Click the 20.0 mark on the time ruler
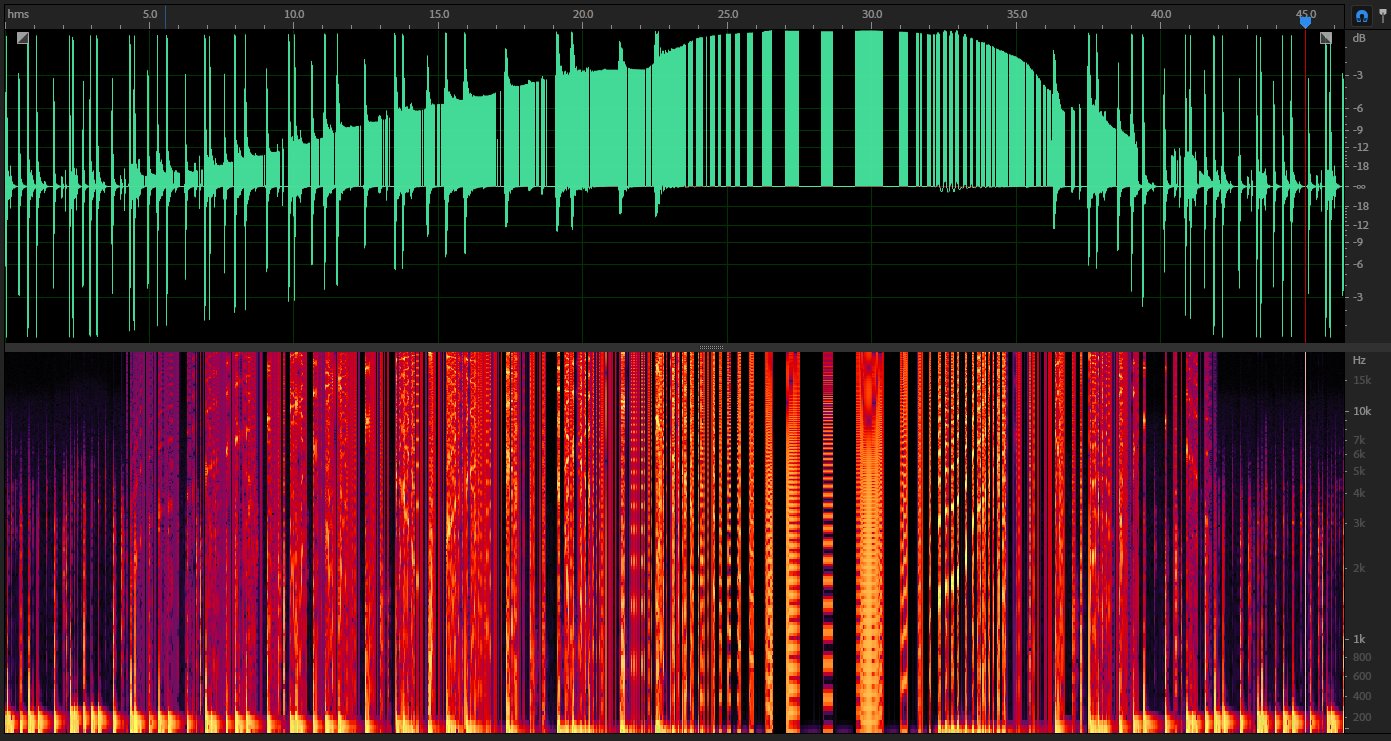This screenshot has height=741, width=1391. click(x=583, y=15)
